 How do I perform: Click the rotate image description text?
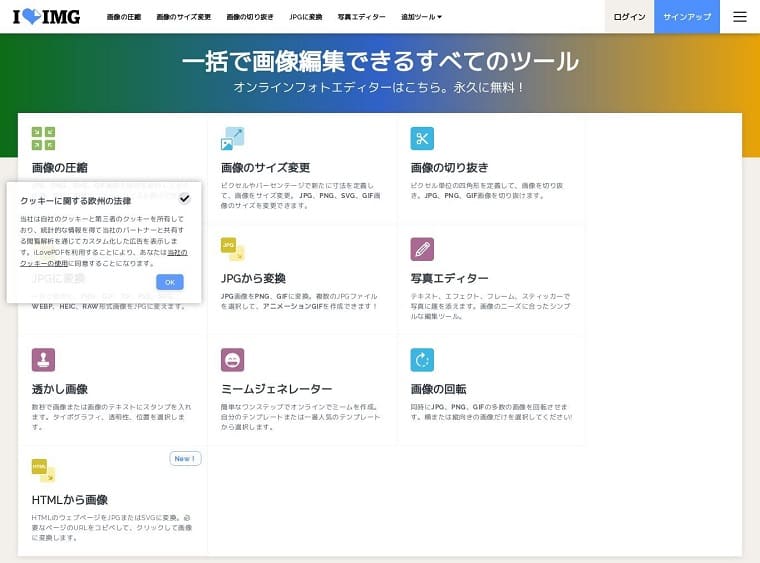[x=491, y=411]
